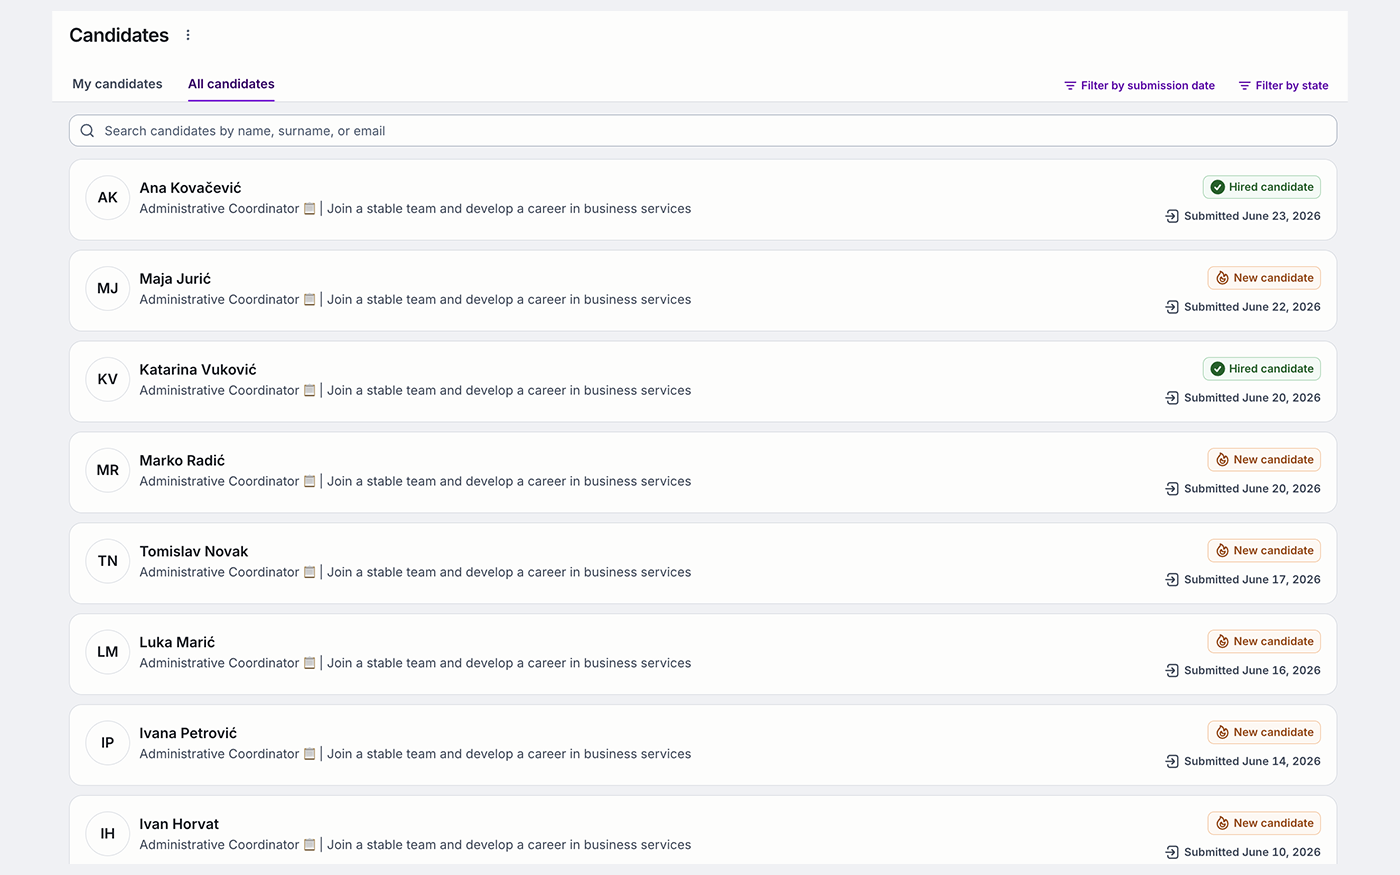Click 'Submitted June 23, 2026' text
Image resolution: width=1400 pixels, height=875 pixels.
1252,216
